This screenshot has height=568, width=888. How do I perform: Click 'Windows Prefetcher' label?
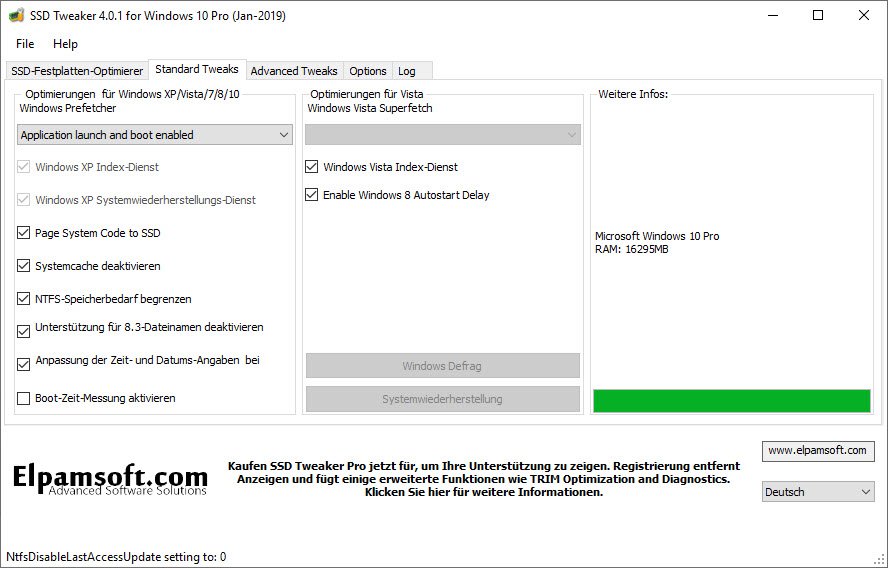point(68,108)
